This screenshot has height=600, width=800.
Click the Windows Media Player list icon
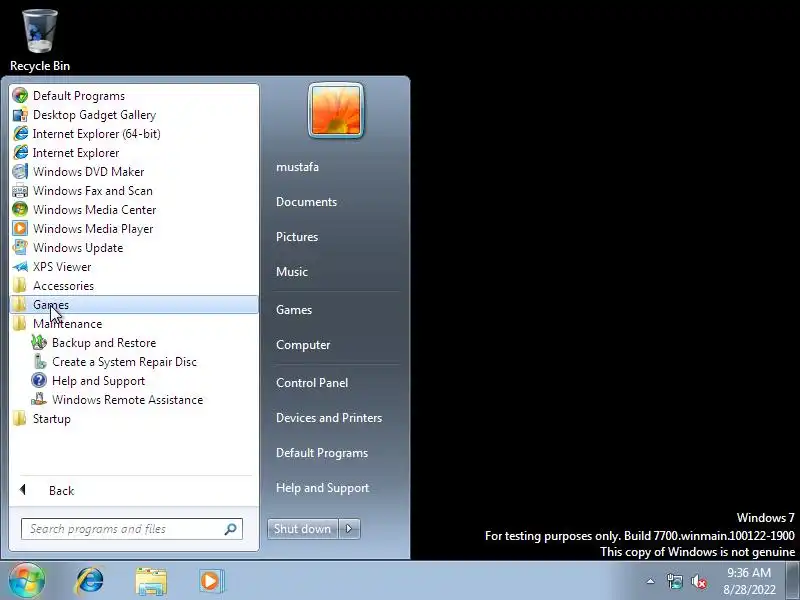[x=20, y=229]
